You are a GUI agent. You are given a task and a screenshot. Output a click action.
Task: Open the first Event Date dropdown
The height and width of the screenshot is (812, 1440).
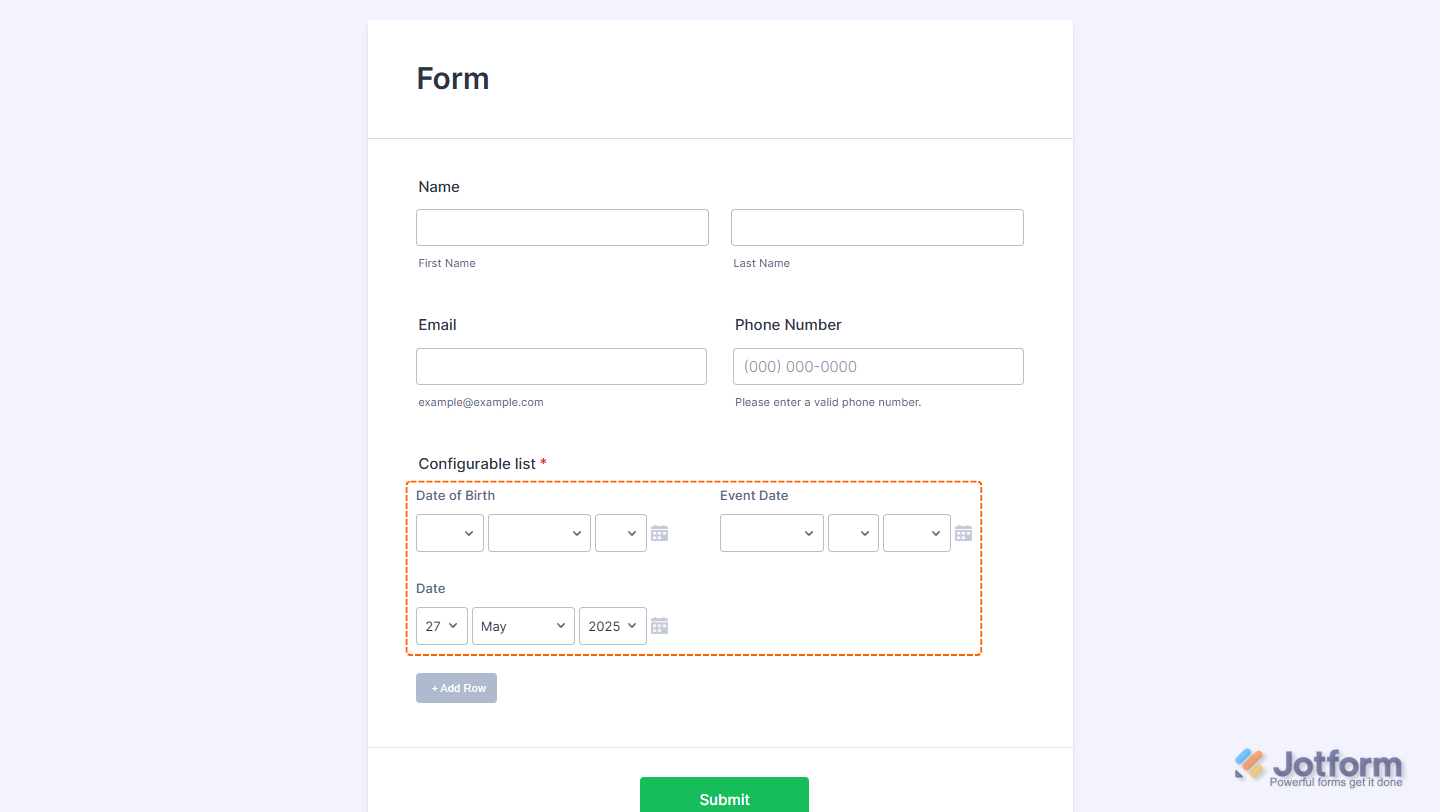[x=771, y=533]
